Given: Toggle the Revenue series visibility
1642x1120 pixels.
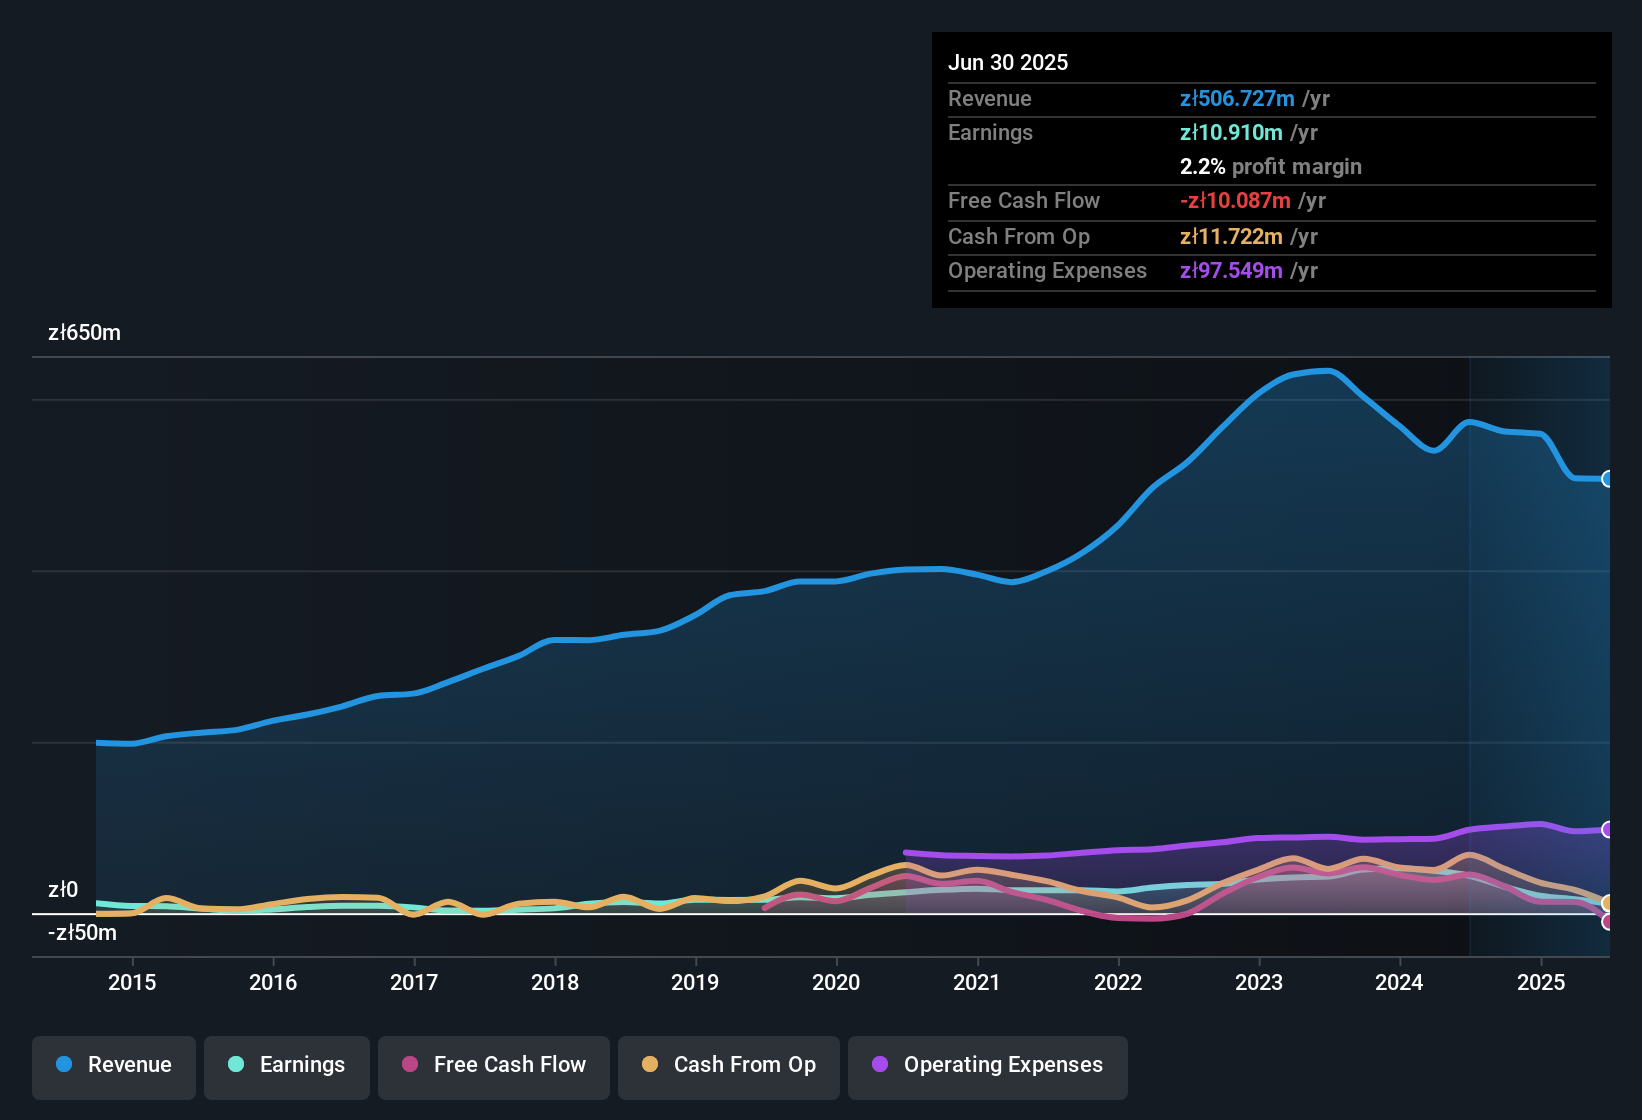Looking at the screenshot, I should pos(113,1065).
